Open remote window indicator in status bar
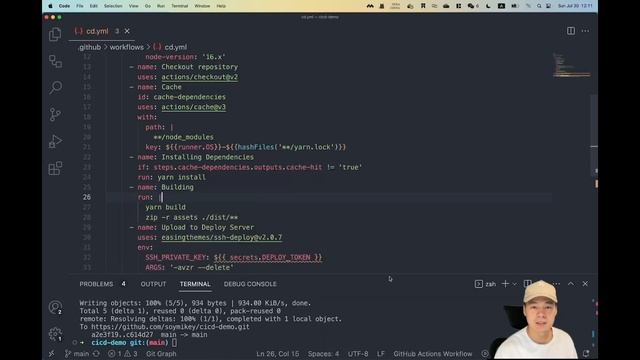Viewport: 640px width, 360px height. 51,354
